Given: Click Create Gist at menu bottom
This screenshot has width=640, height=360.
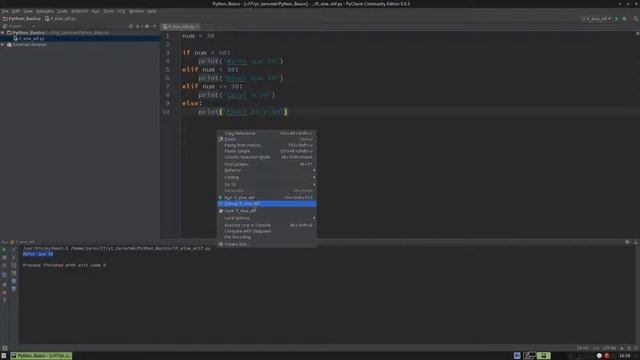Looking at the screenshot, I should tap(267, 244).
